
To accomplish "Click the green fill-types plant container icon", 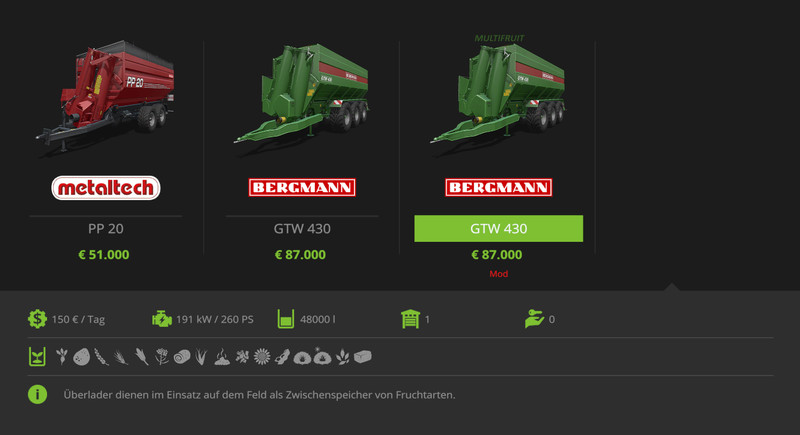I will [37, 356].
